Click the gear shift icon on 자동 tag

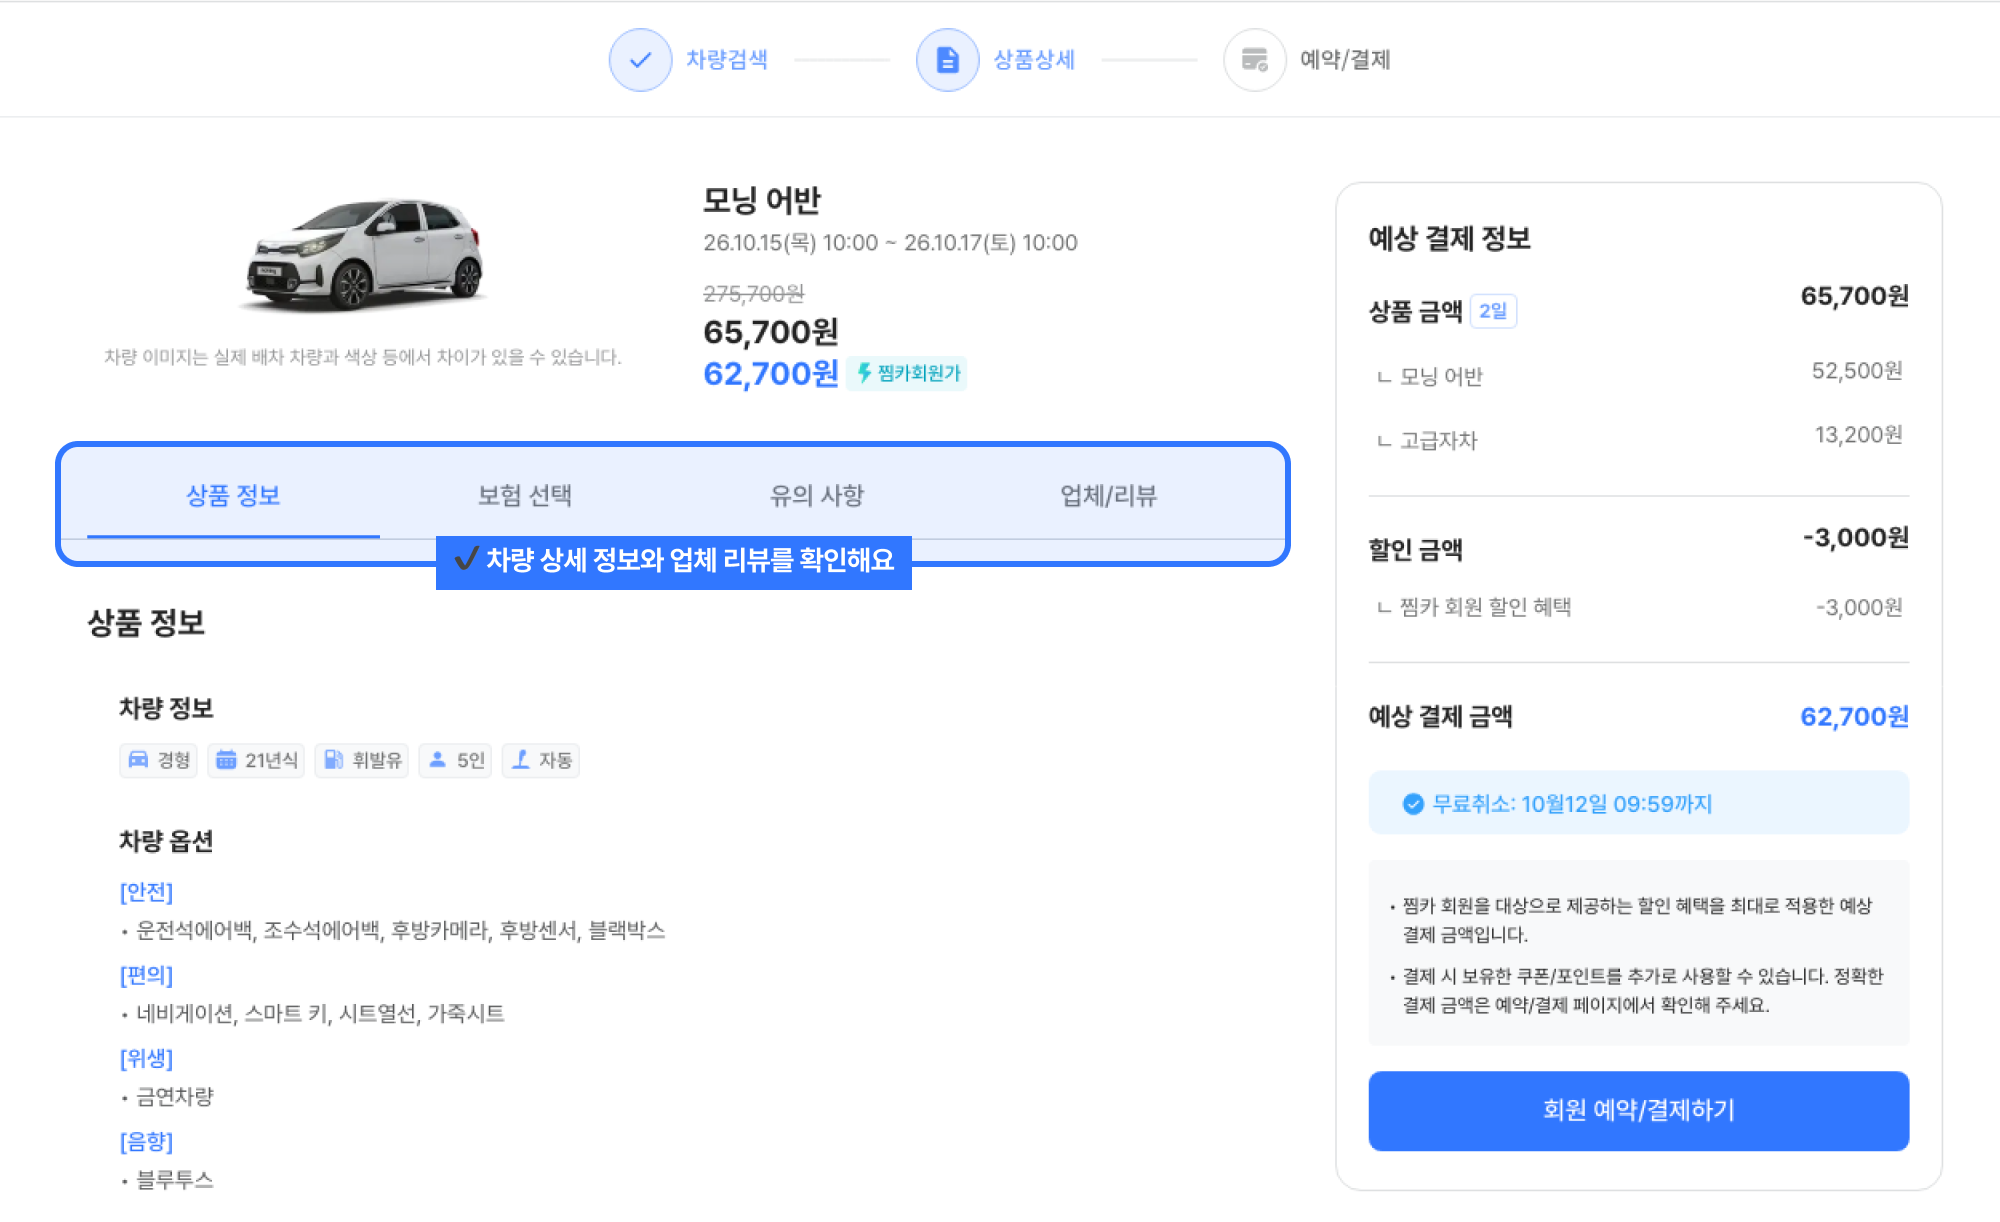[x=520, y=760]
